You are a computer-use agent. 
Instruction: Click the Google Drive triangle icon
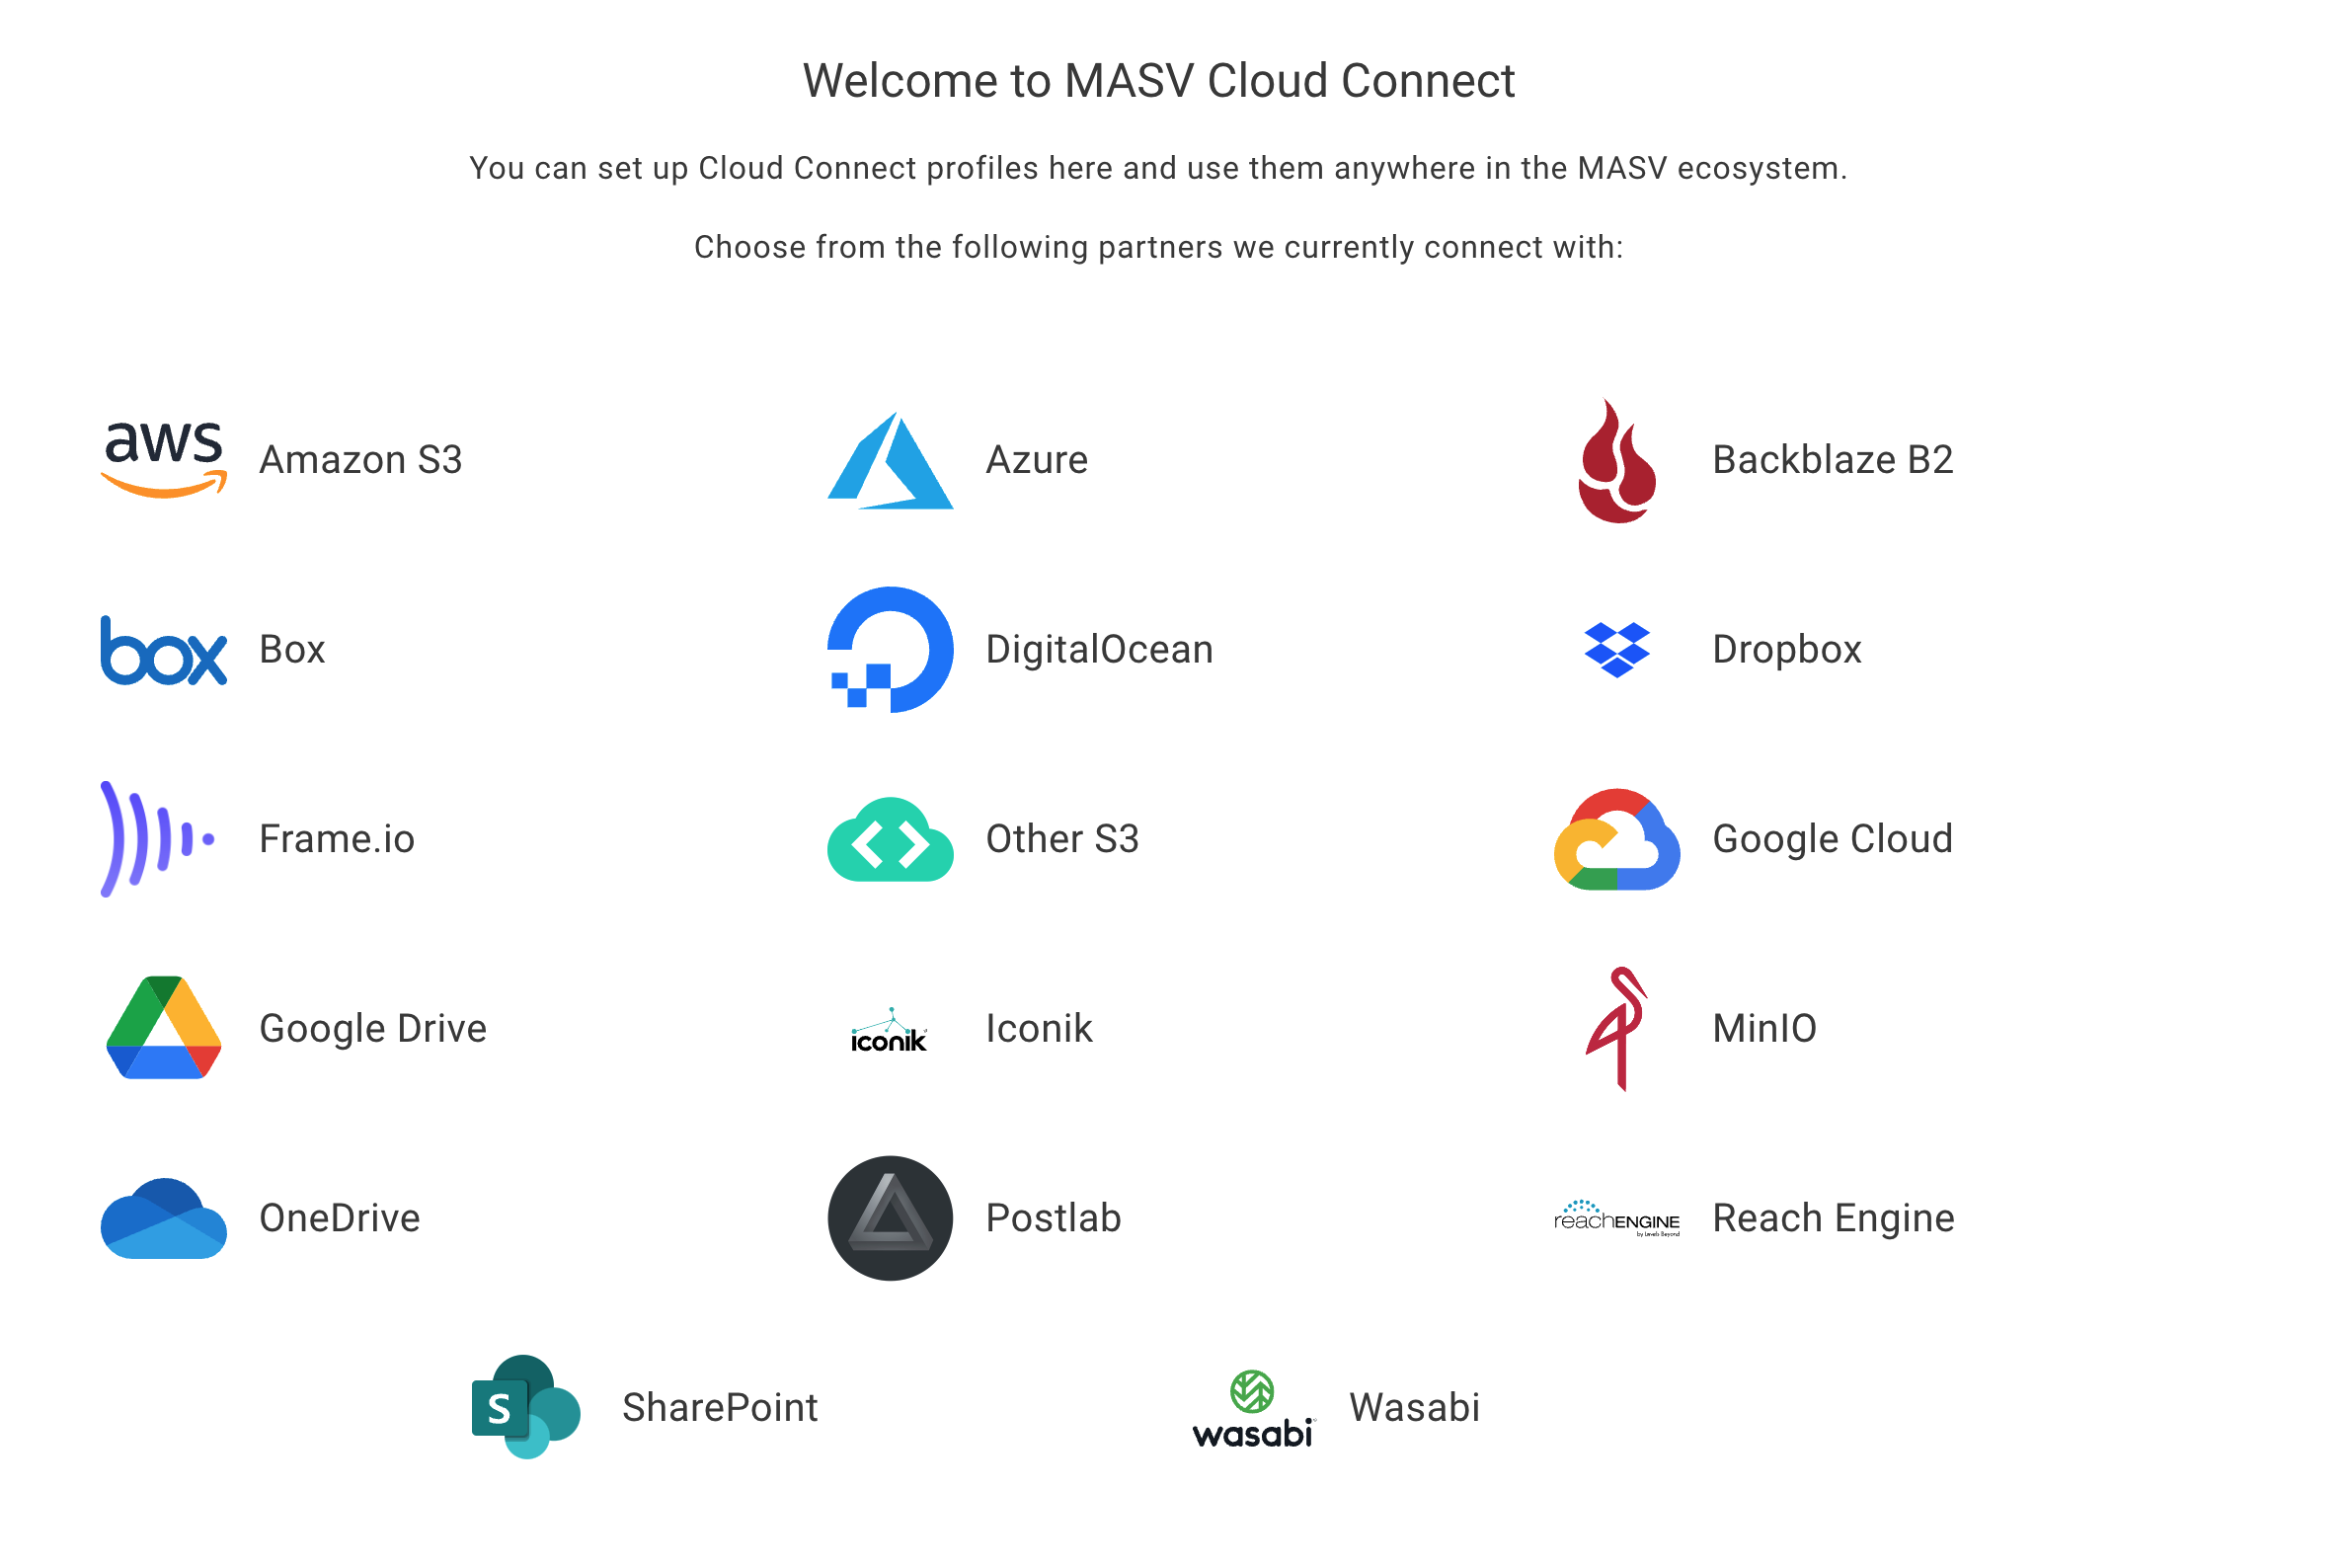[162, 1027]
